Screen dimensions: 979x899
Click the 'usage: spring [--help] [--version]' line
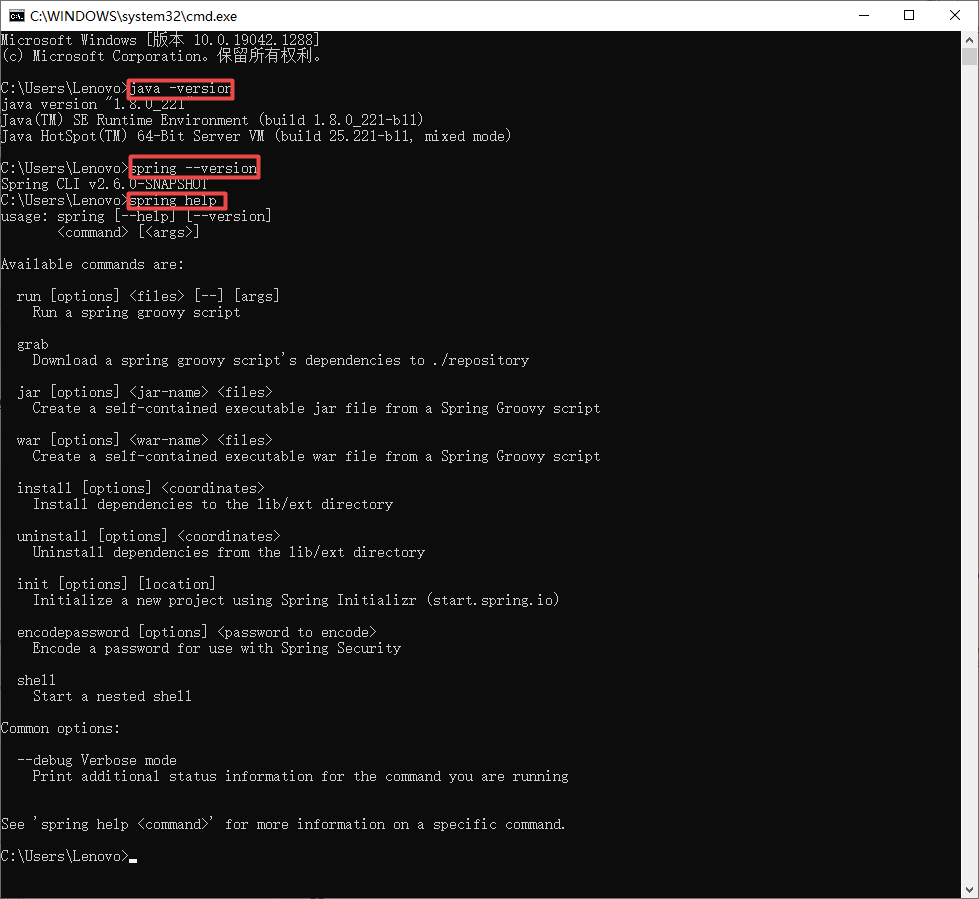point(136,217)
